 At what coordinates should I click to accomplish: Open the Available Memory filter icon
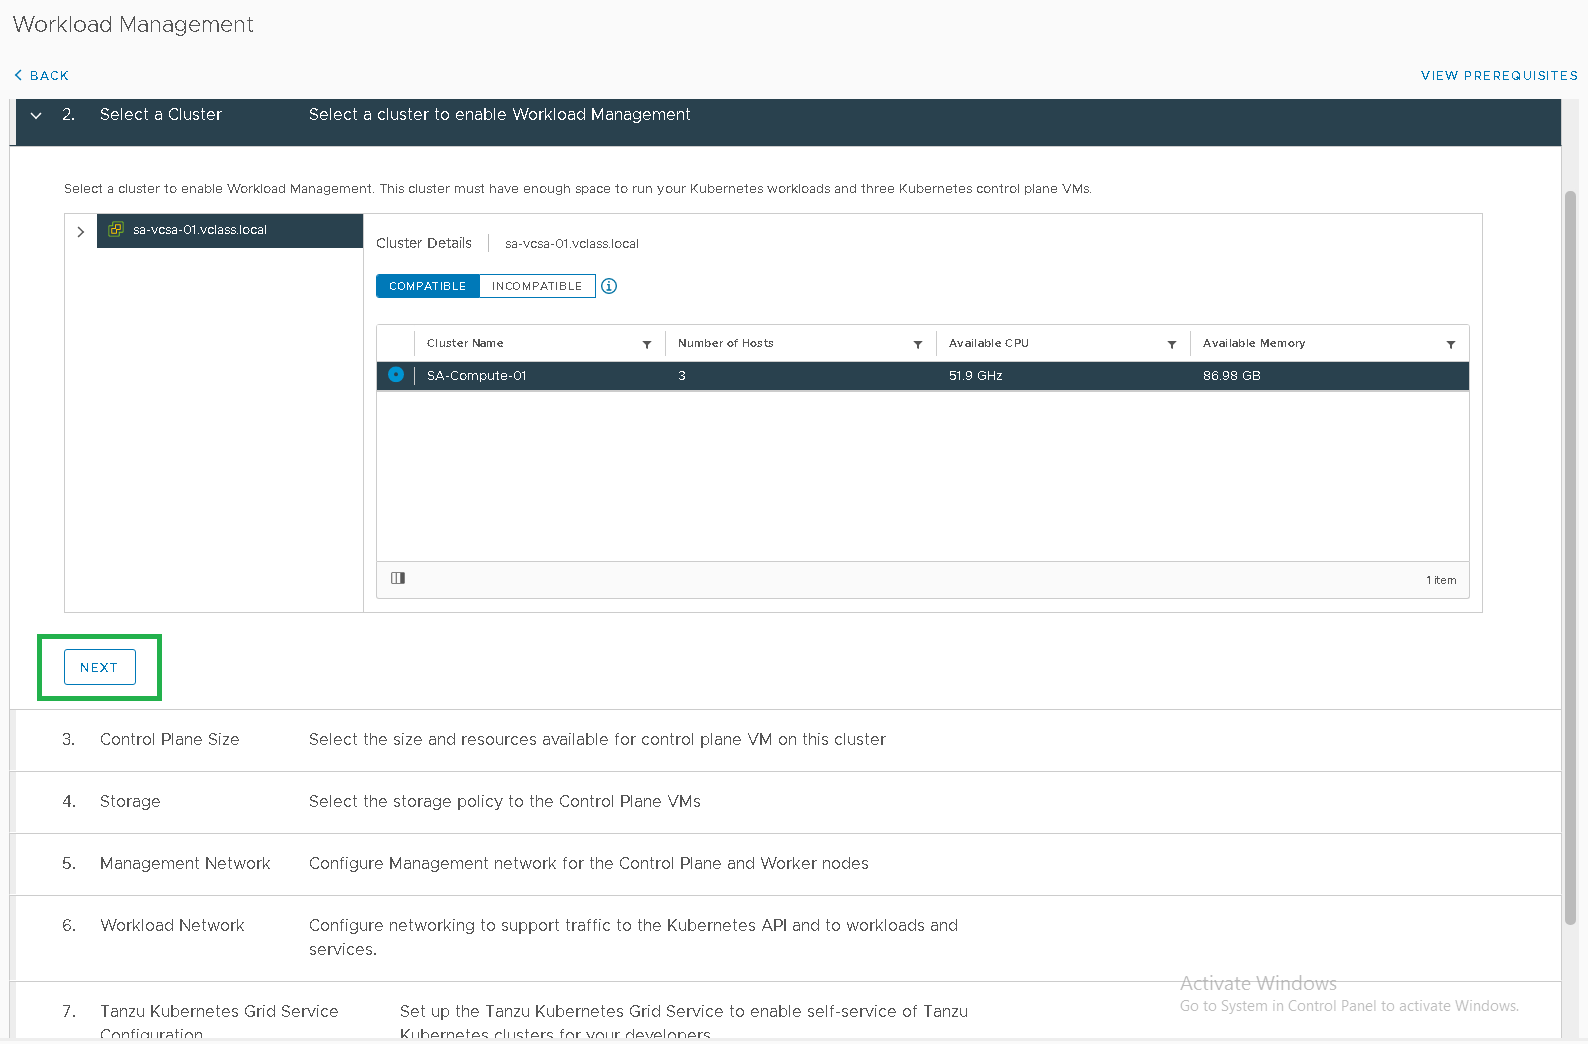coord(1450,345)
